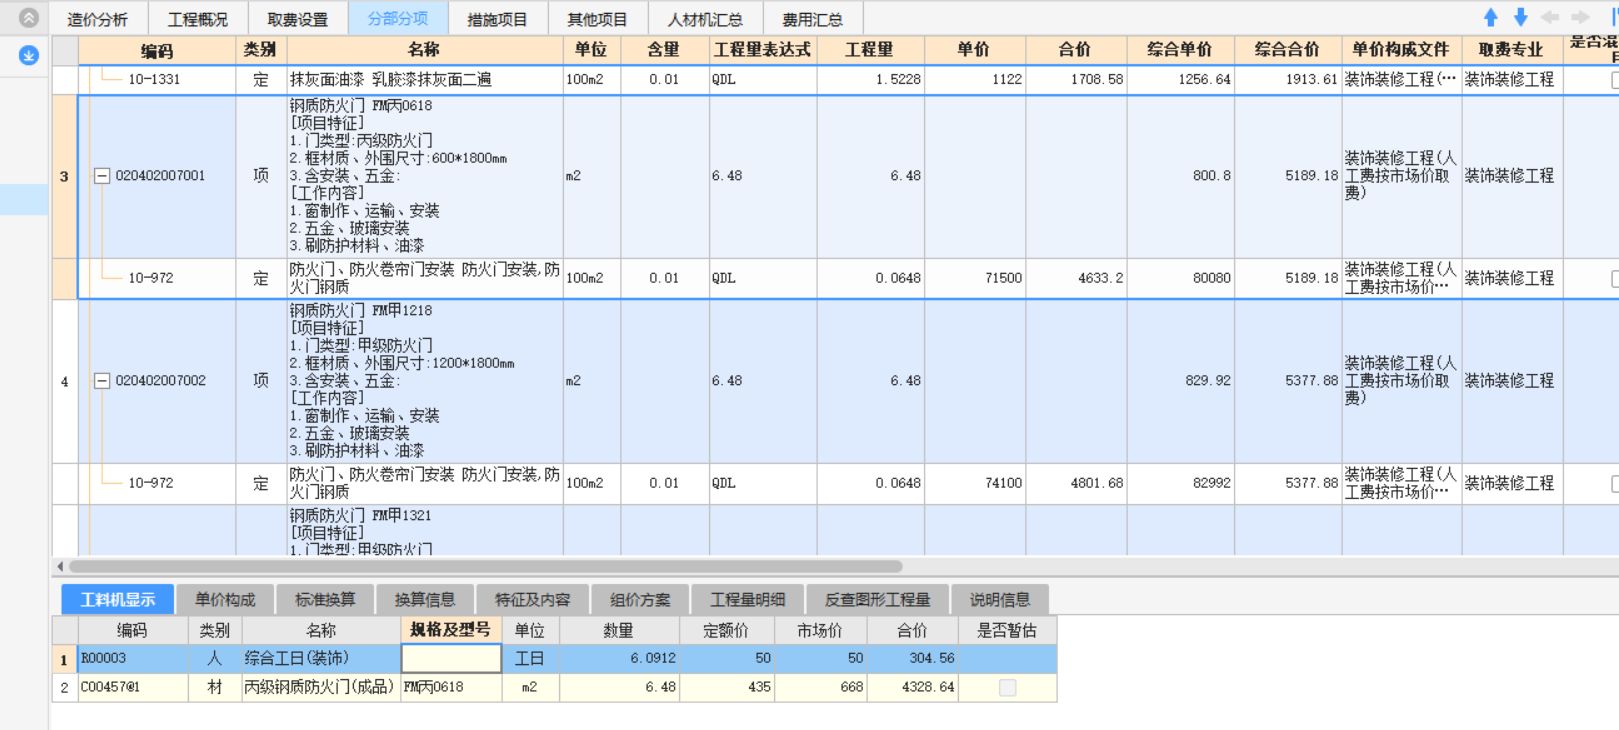
Task: Show the 工程量明细 tab
Action: (x=747, y=599)
